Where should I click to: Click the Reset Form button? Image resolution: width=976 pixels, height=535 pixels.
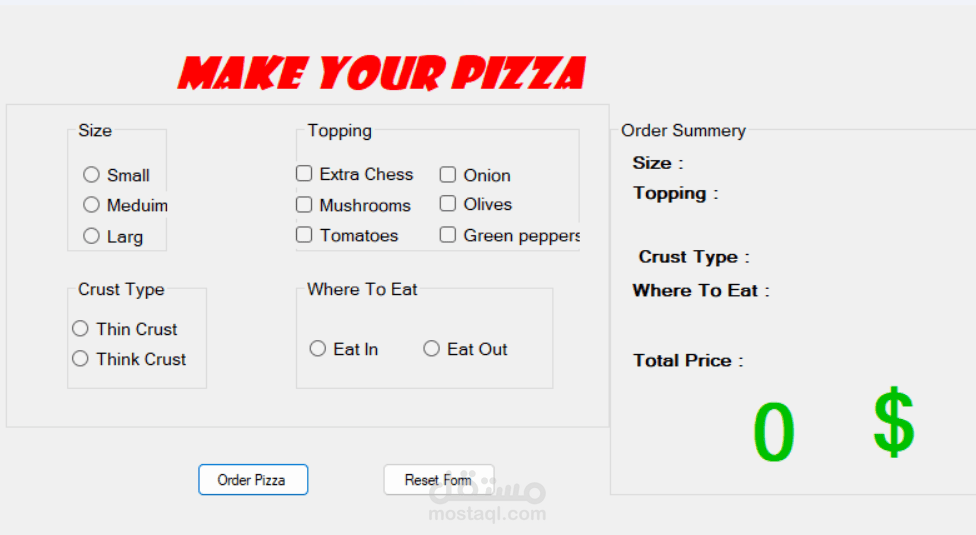[x=439, y=480]
